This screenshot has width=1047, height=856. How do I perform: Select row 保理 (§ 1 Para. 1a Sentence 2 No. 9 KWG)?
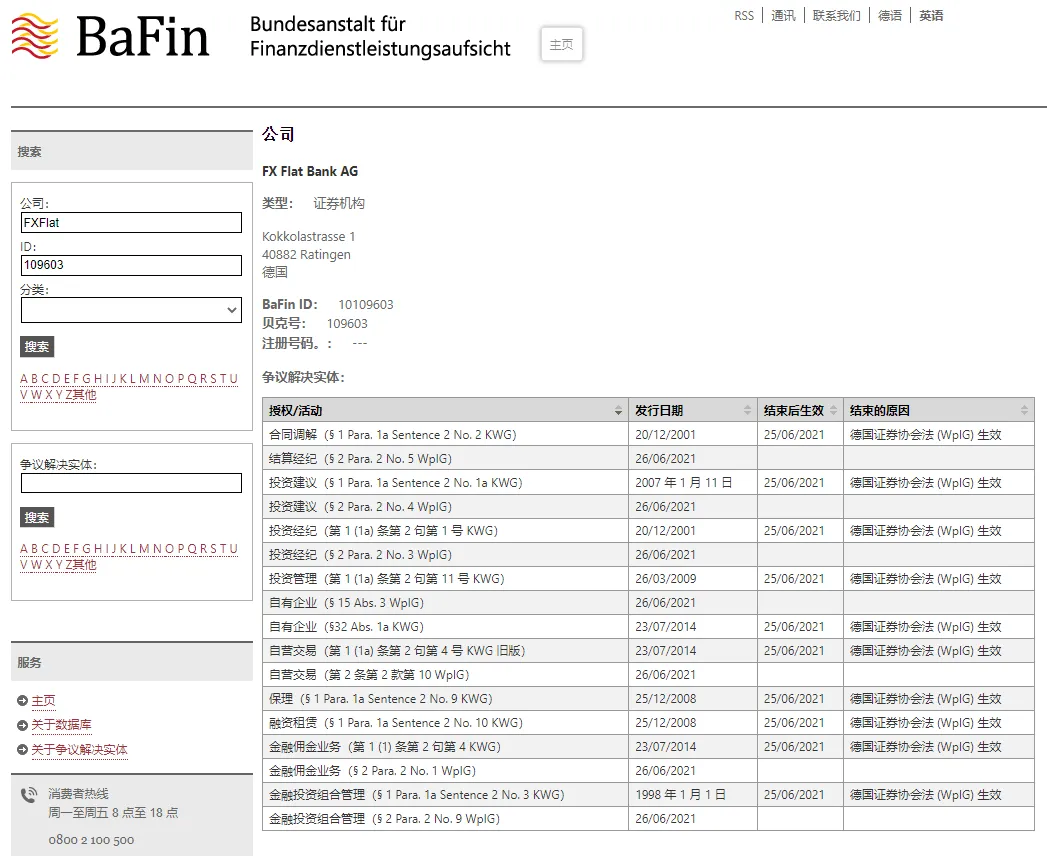(x=648, y=699)
